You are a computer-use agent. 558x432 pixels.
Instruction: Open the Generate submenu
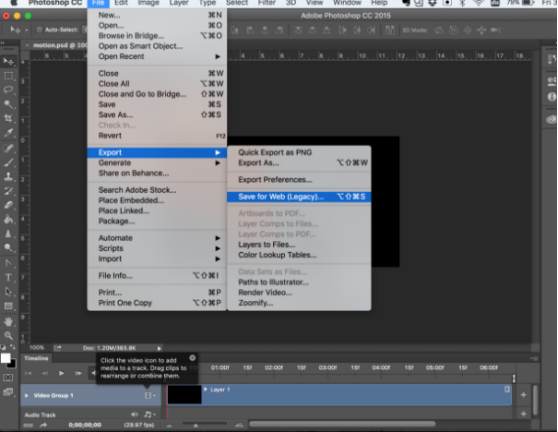pos(157,163)
